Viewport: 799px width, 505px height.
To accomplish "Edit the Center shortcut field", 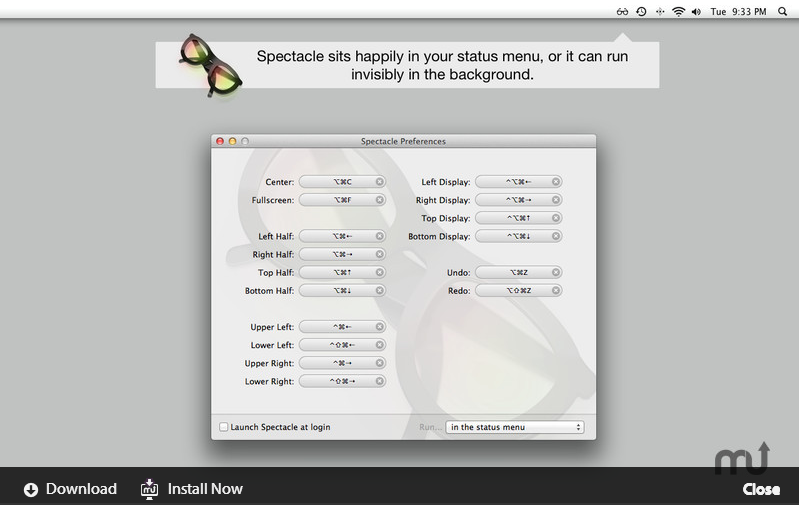I will click(x=342, y=182).
